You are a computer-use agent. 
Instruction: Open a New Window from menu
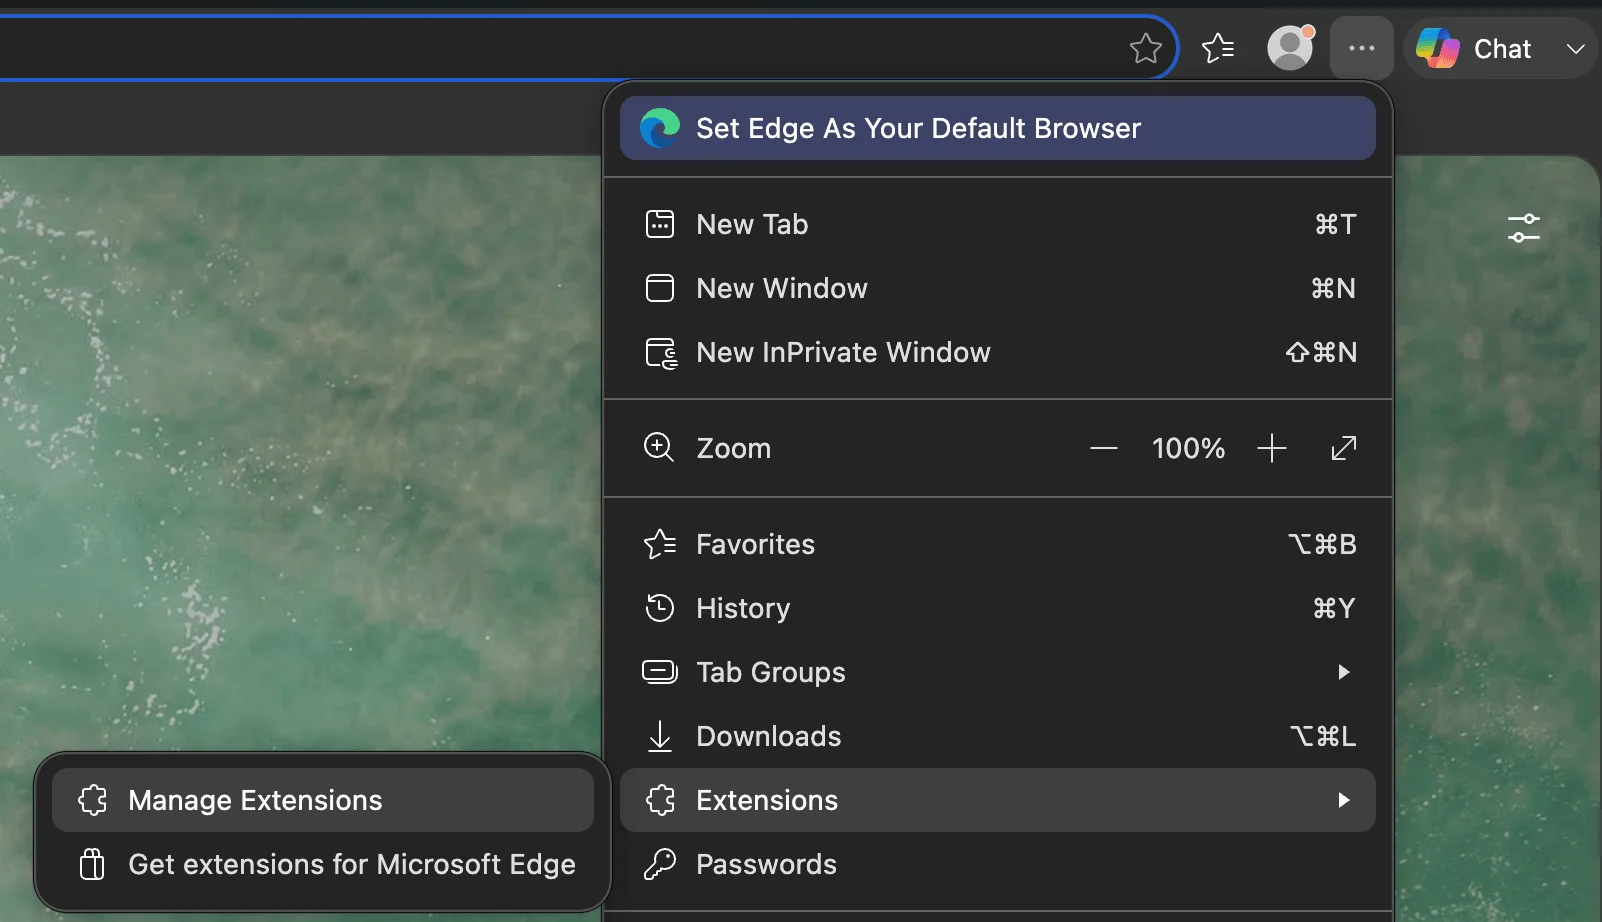998,288
